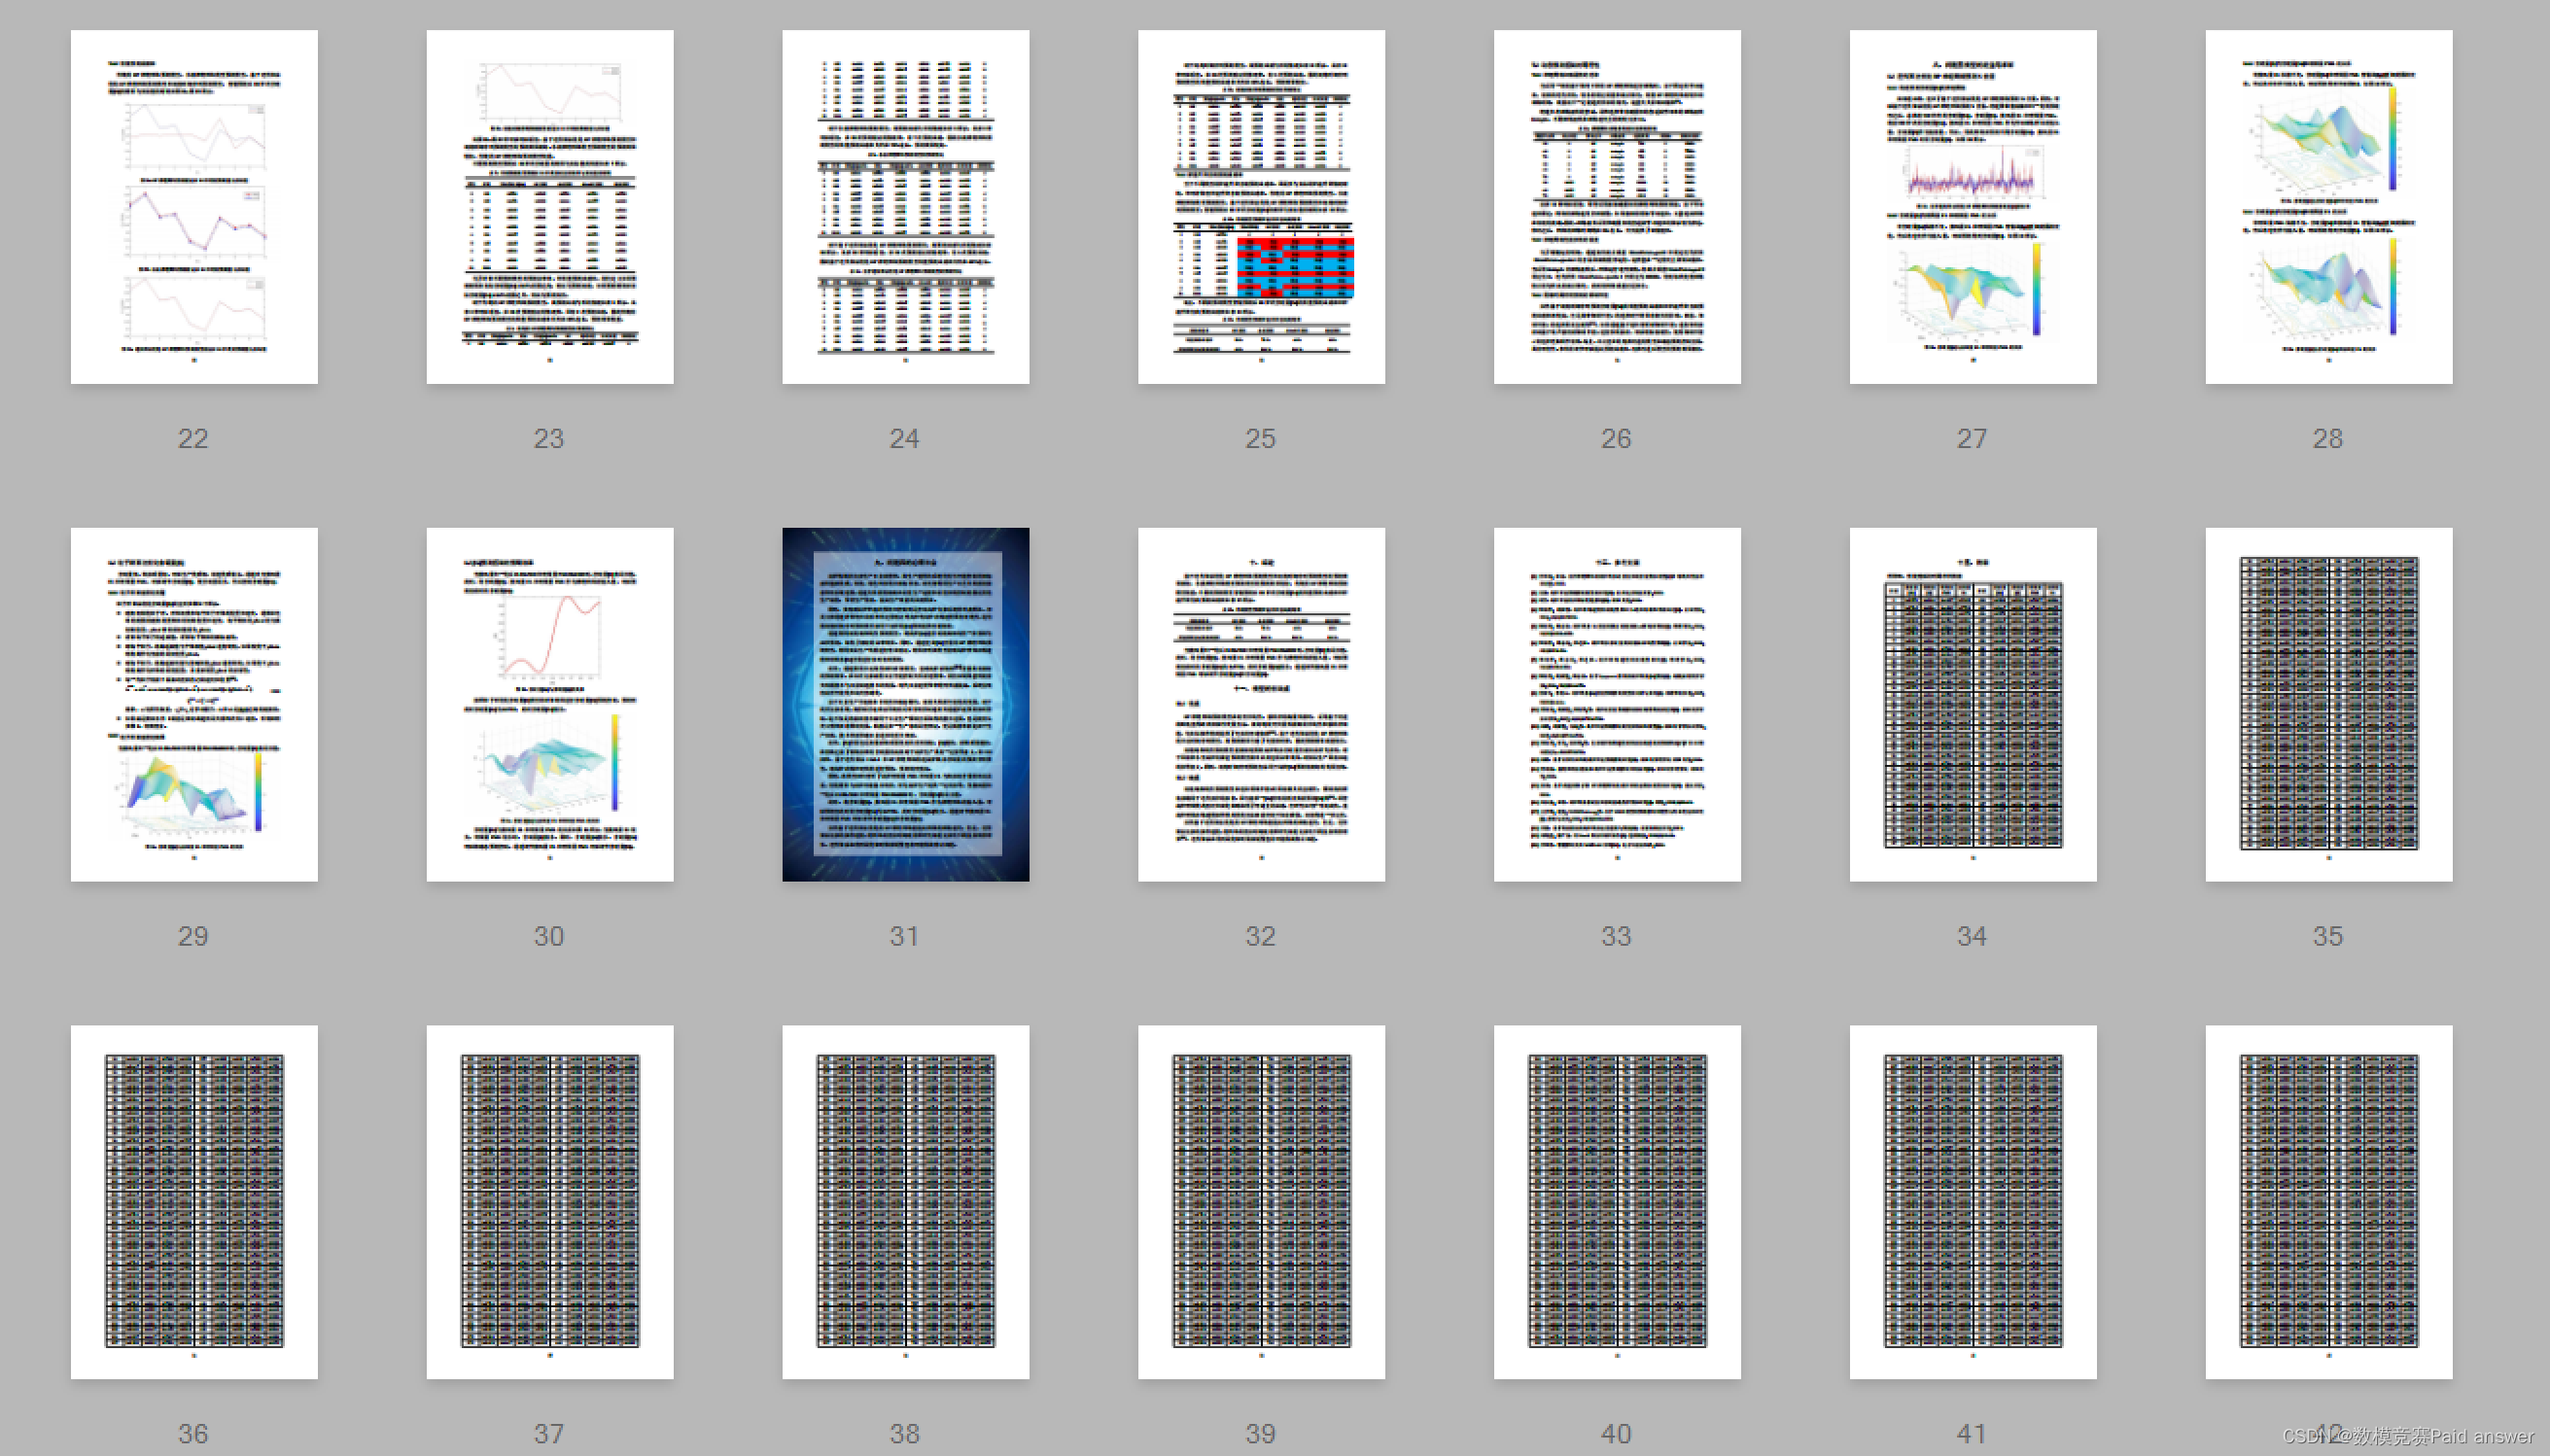Open the page 24 thumbnail of tables

[906, 207]
